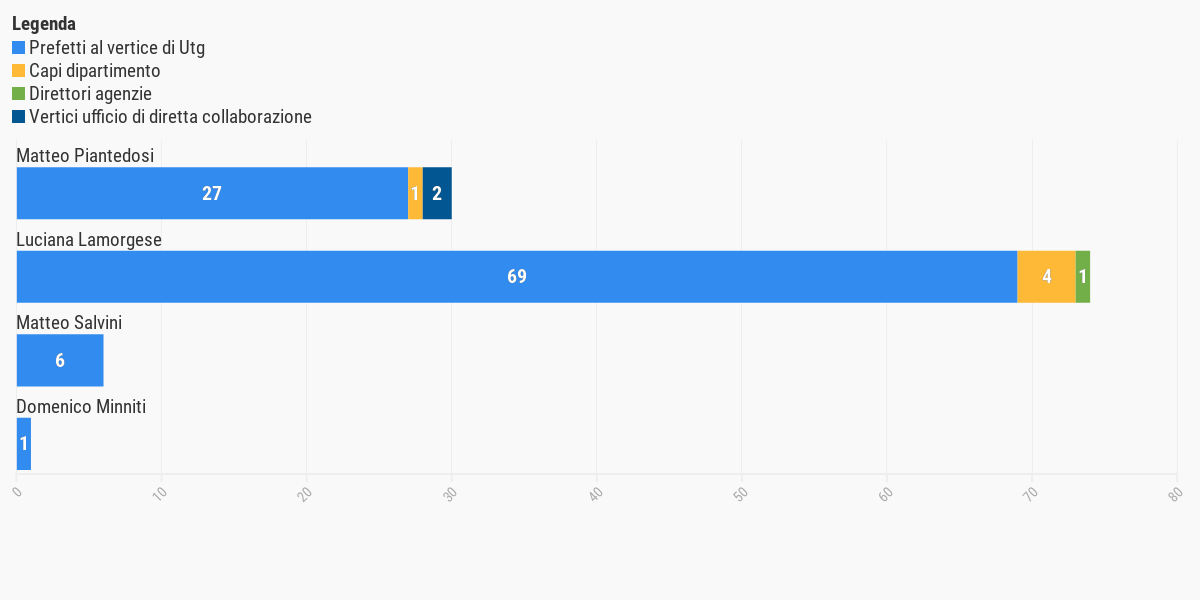This screenshot has width=1200, height=600.
Task: Click the Legenda heading
Action: click(44, 24)
